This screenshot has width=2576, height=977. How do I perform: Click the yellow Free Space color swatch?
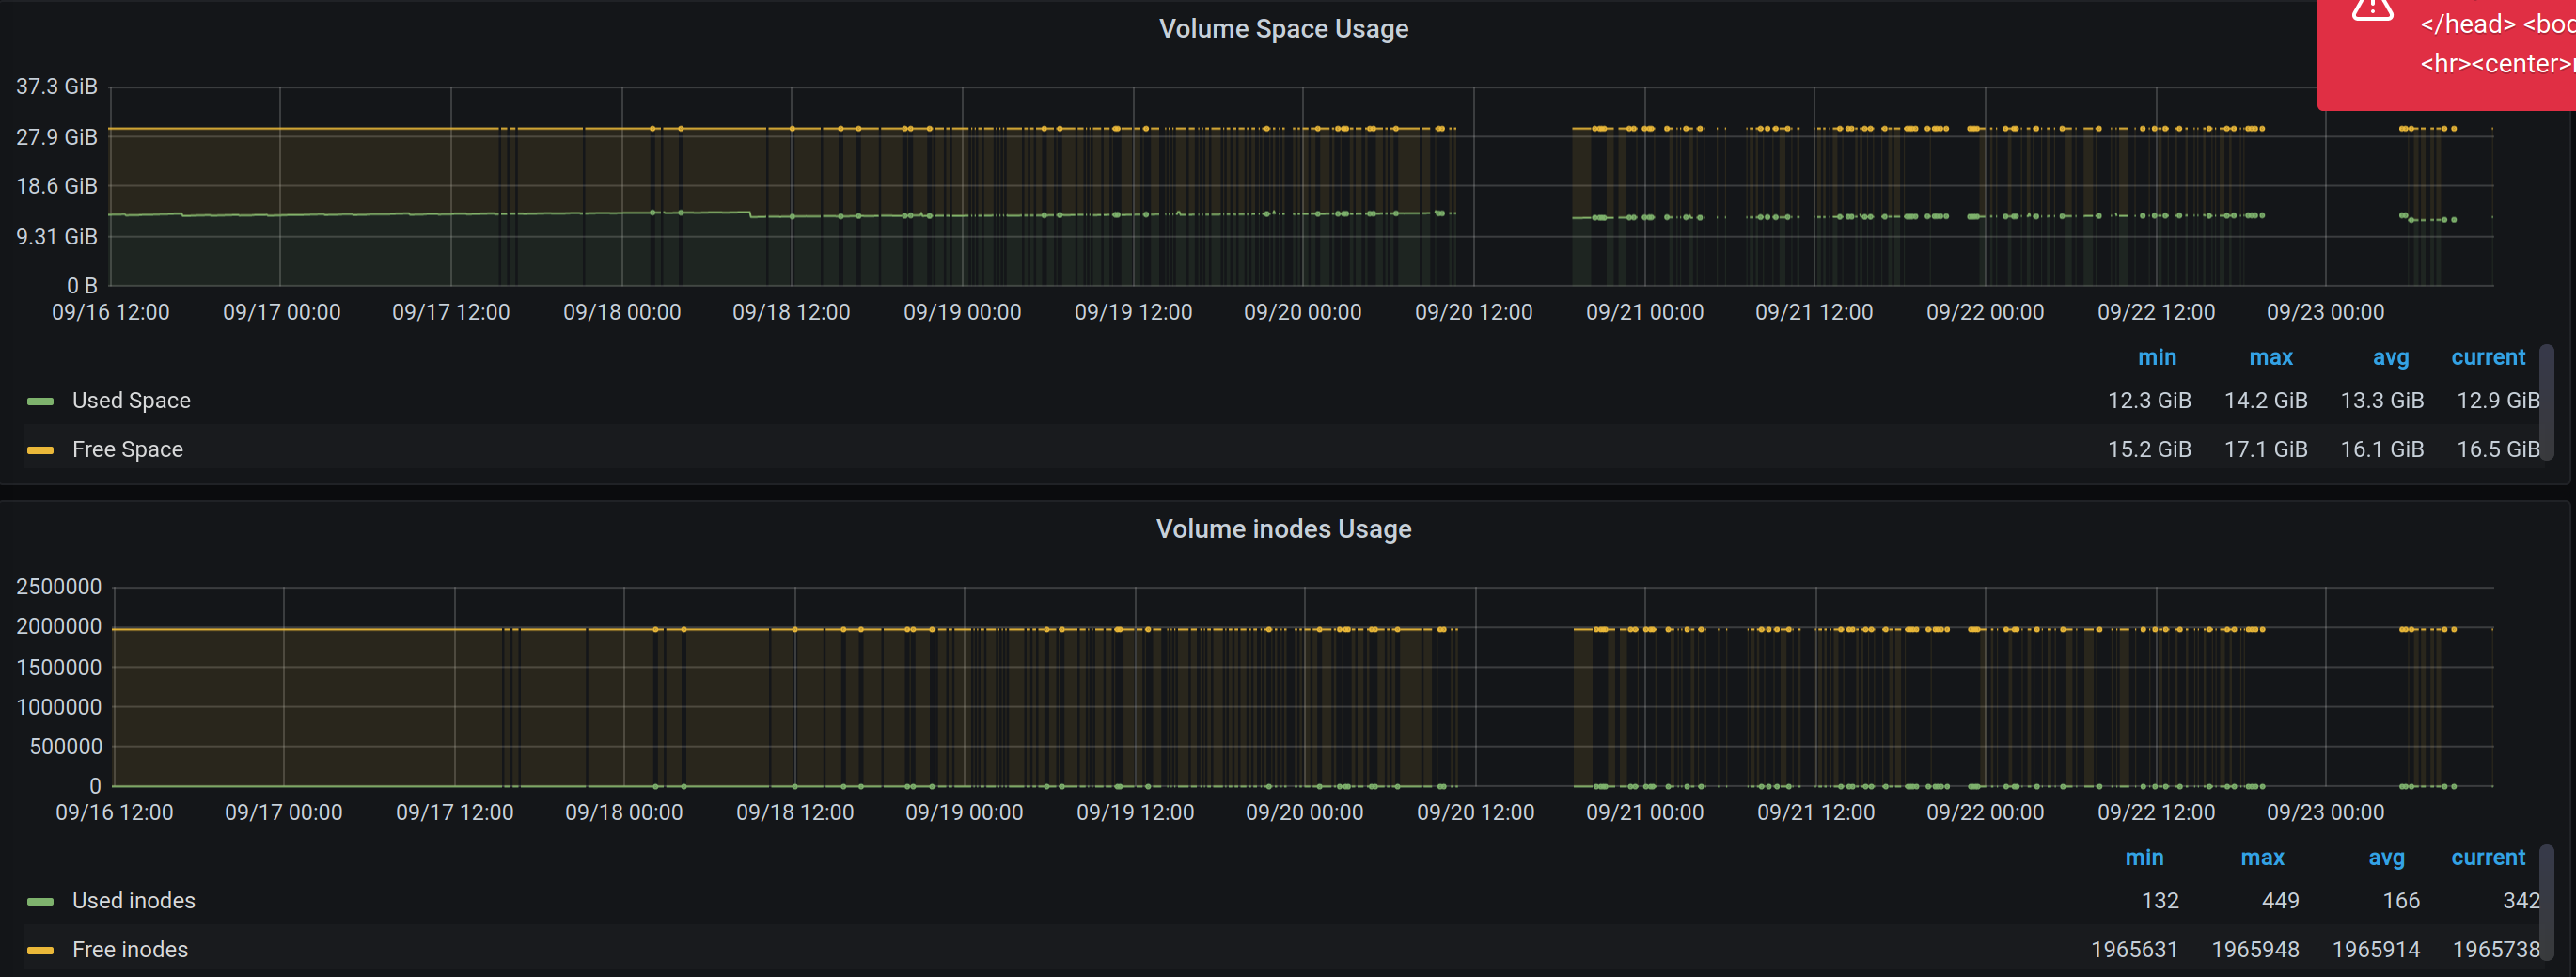(40, 450)
